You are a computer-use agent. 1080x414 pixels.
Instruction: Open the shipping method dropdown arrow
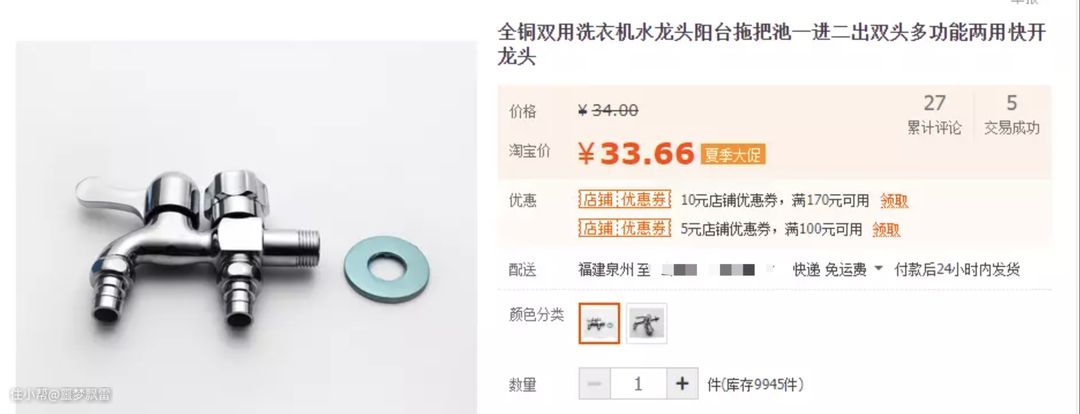point(878,269)
